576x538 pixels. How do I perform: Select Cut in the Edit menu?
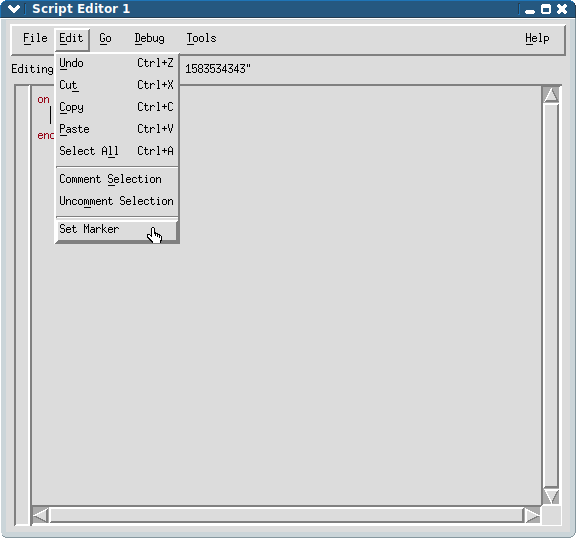click(117, 85)
